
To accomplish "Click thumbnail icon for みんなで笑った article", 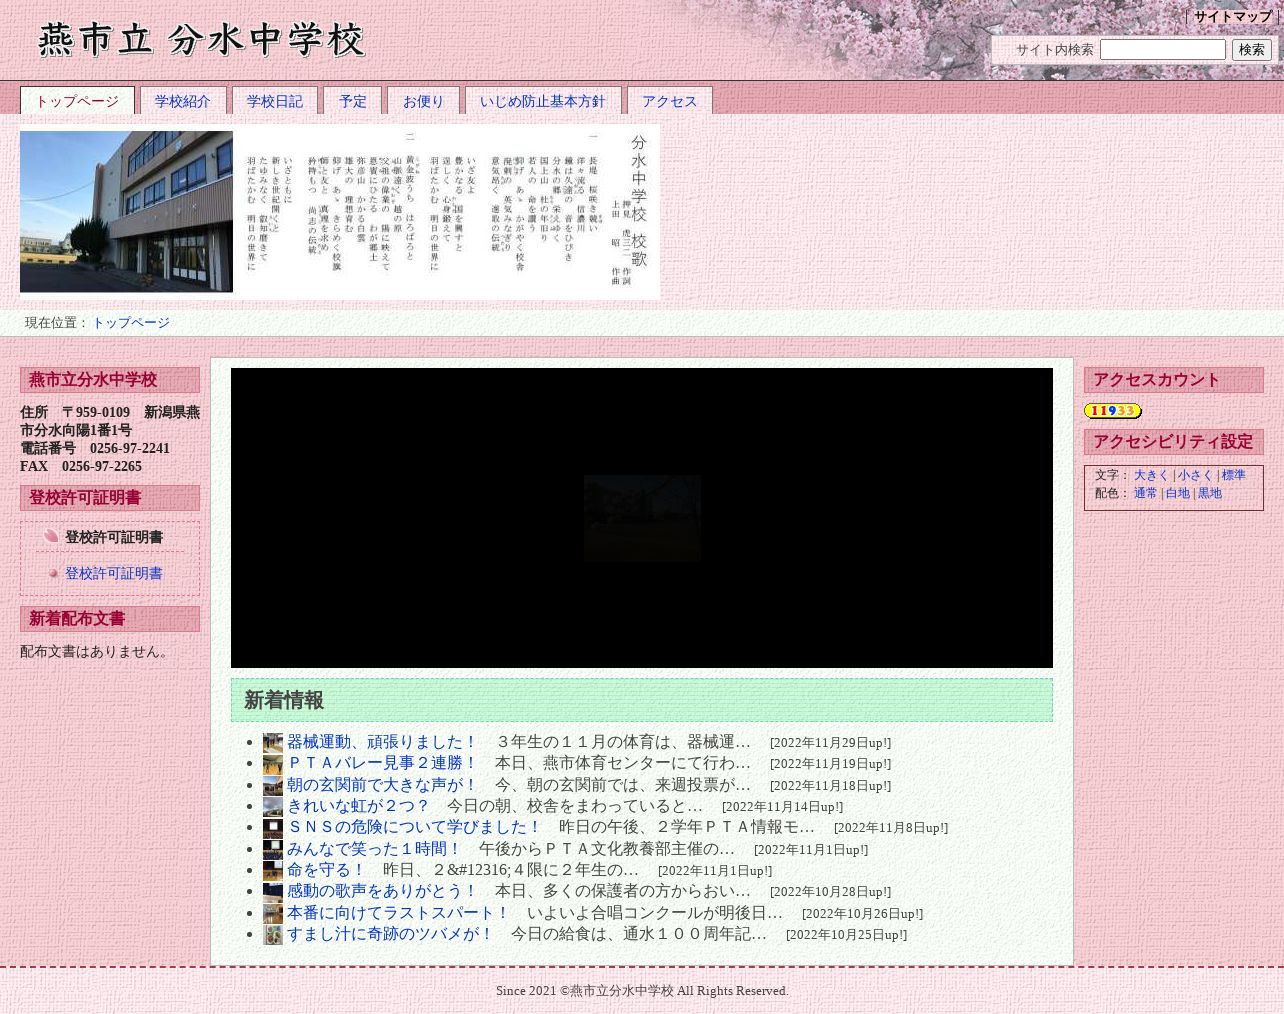I will tap(273, 850).
